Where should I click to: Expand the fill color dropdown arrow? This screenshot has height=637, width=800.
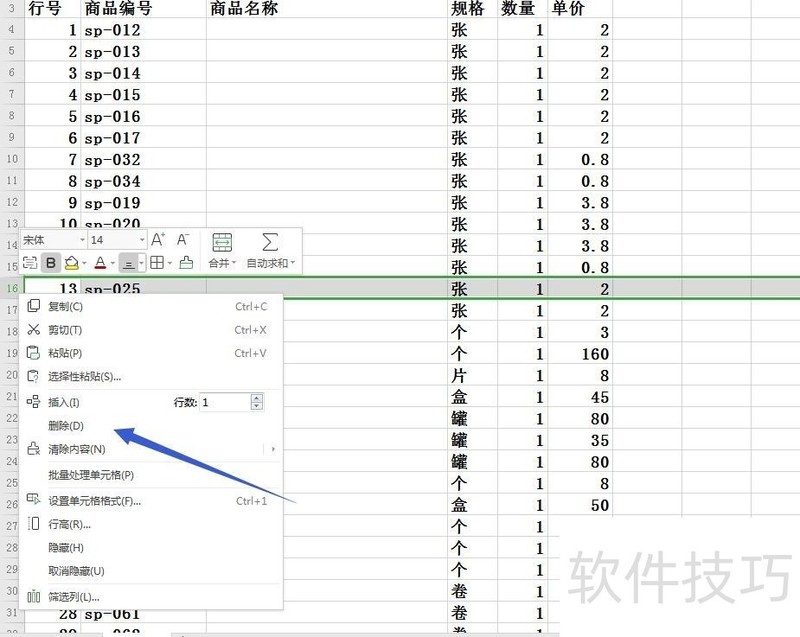click(84, 264)
